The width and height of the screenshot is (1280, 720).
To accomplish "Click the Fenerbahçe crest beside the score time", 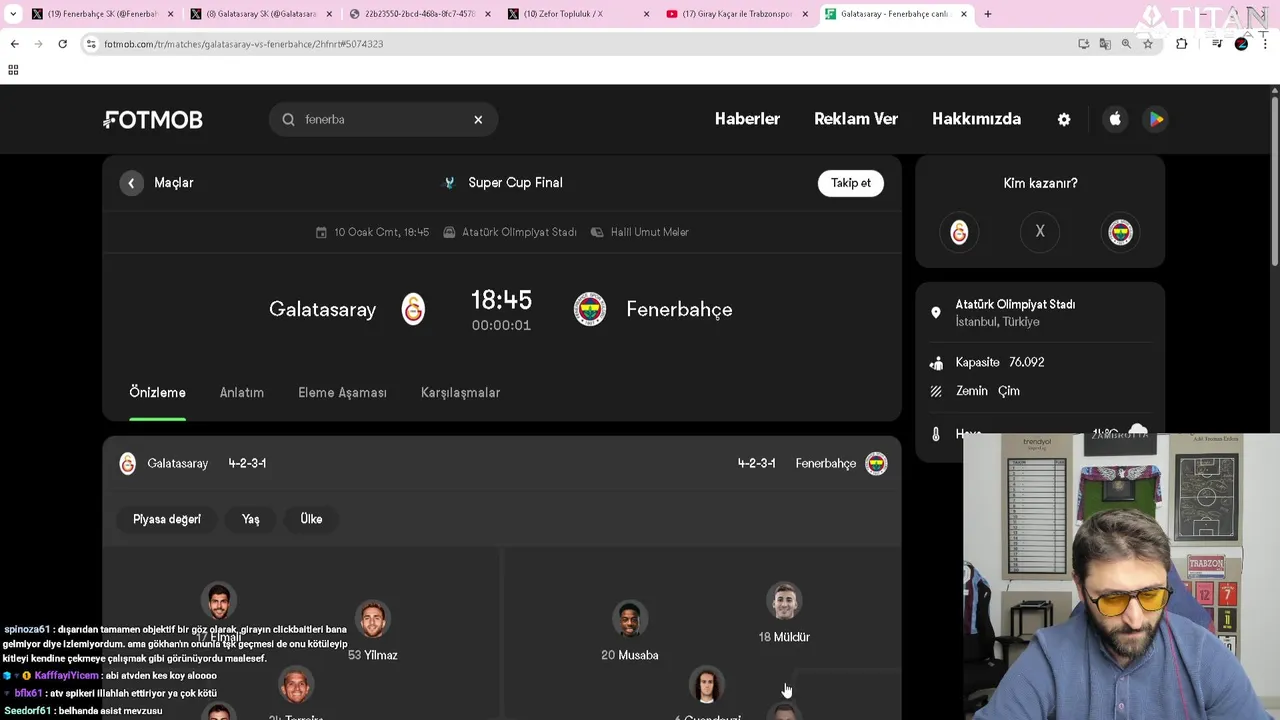I will pos(590,309).
